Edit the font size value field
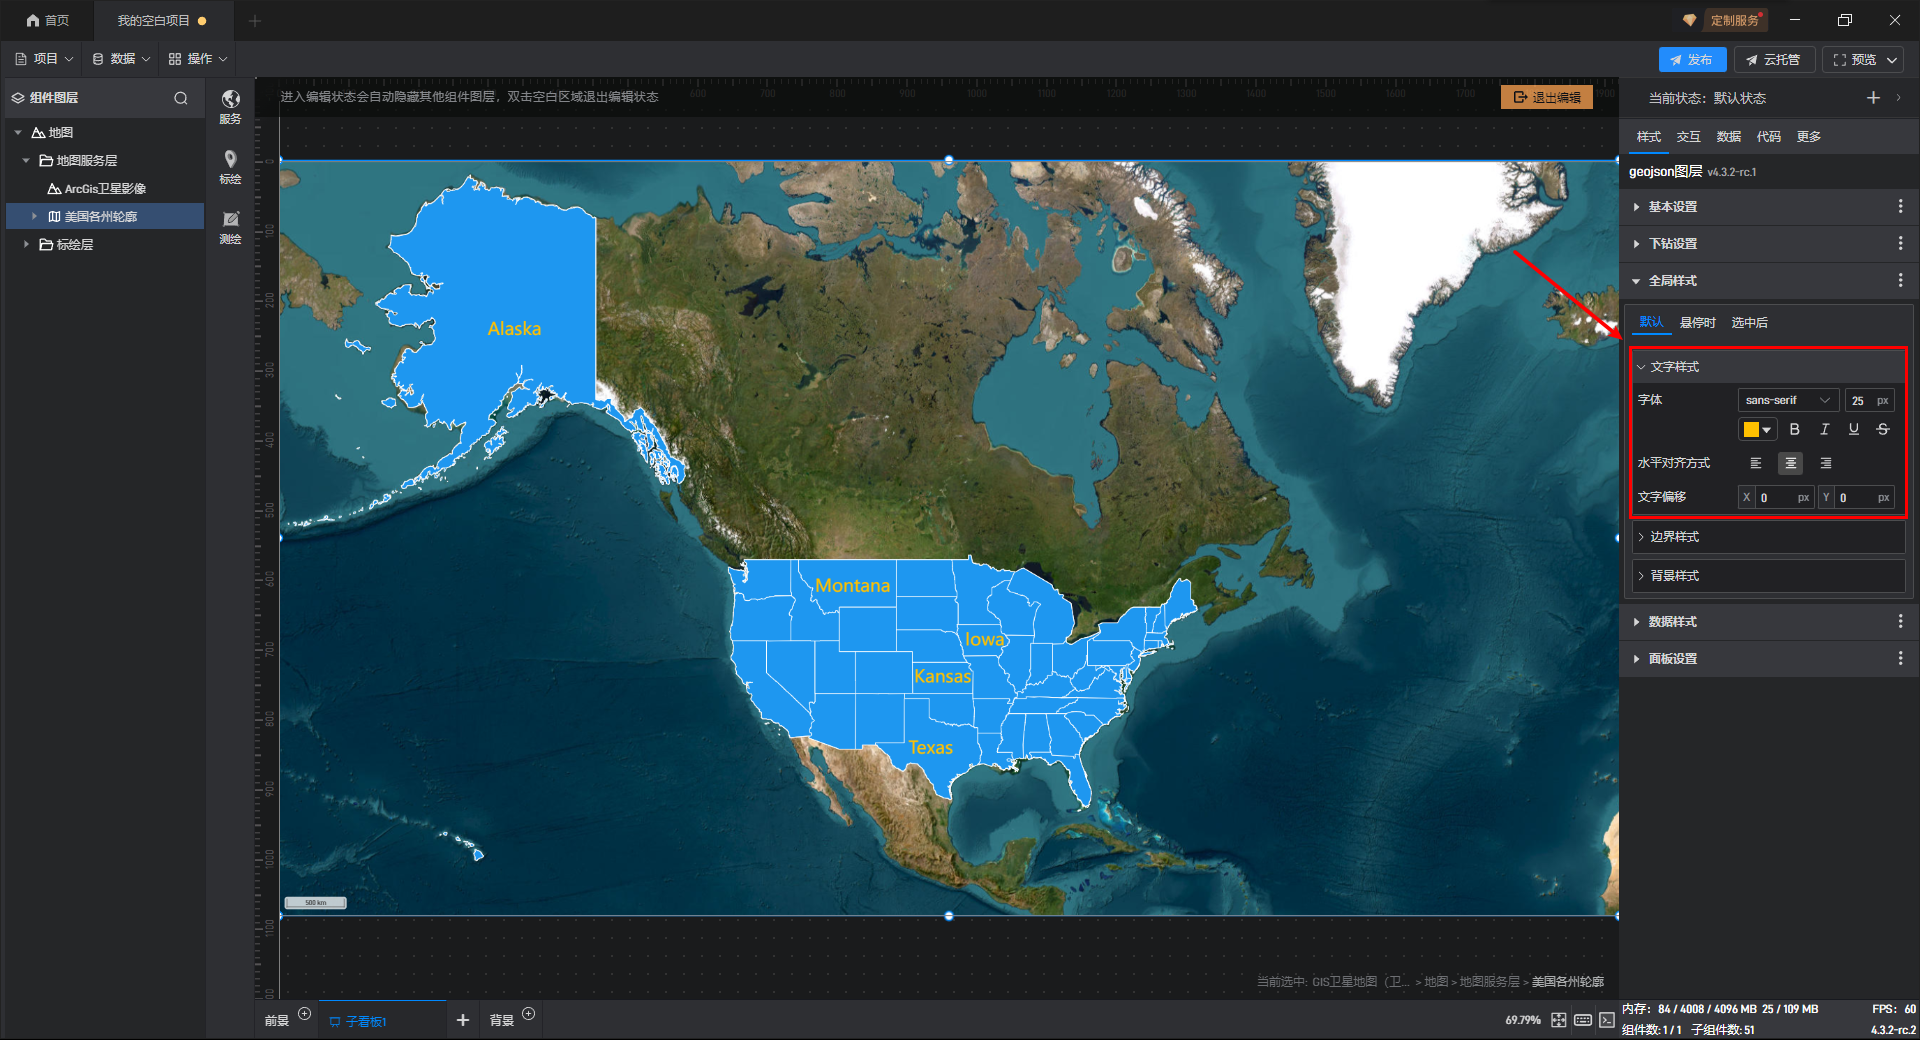Viewport: 1920px width, 1040px height. (1869, 400)
